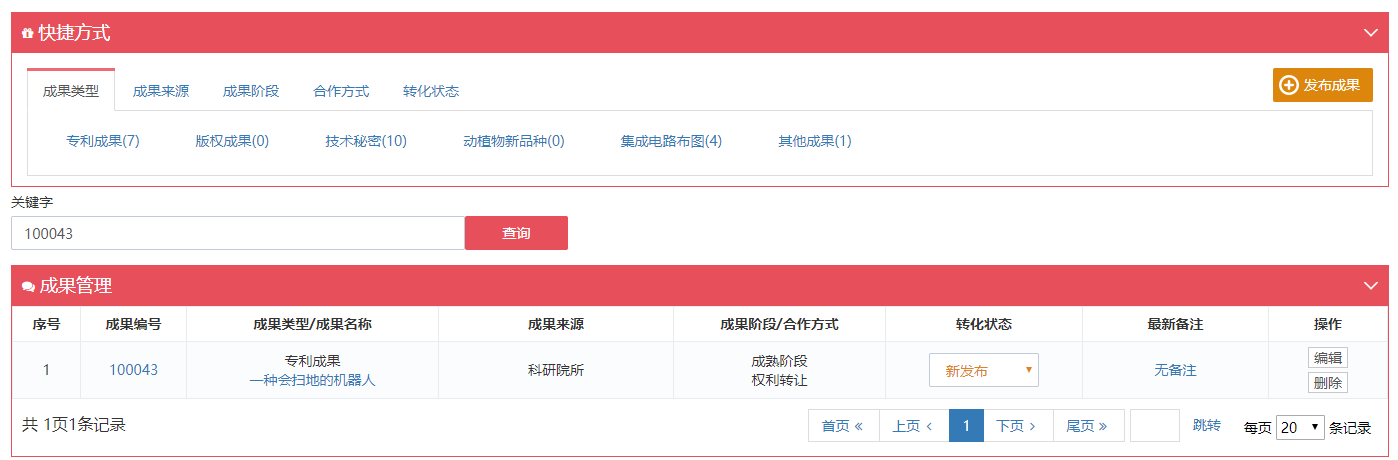Switch to the 成果阶段 tab
Viewport: 1398px width, 460px height.
pyautogui.click(x=251, y=91)
